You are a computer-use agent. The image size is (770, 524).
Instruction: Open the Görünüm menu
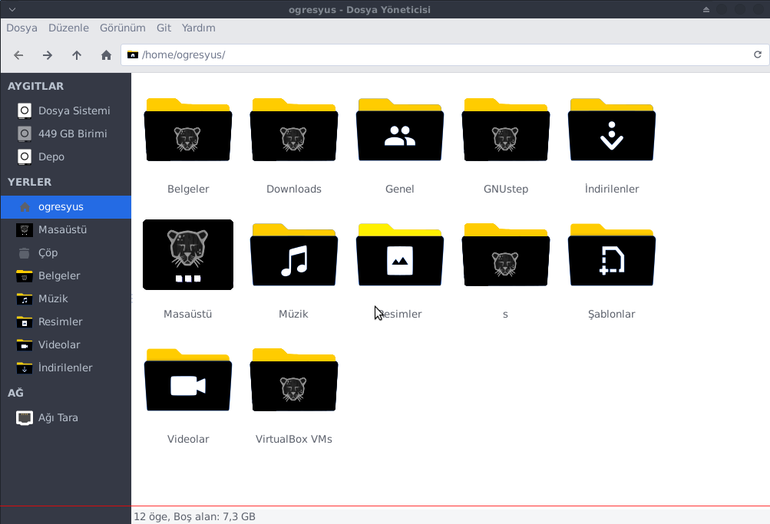pyautogui.click(x=122, y=28)
